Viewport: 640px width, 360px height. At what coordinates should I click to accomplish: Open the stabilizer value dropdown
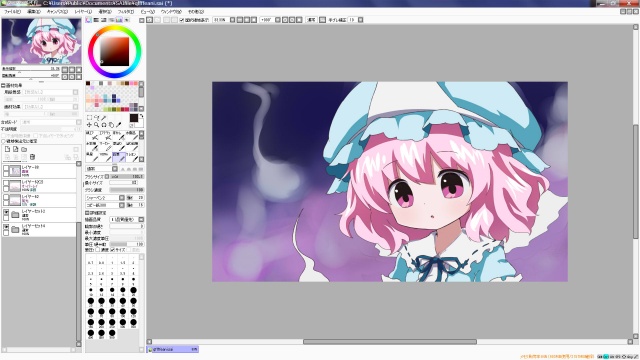(x=360, y=20)
